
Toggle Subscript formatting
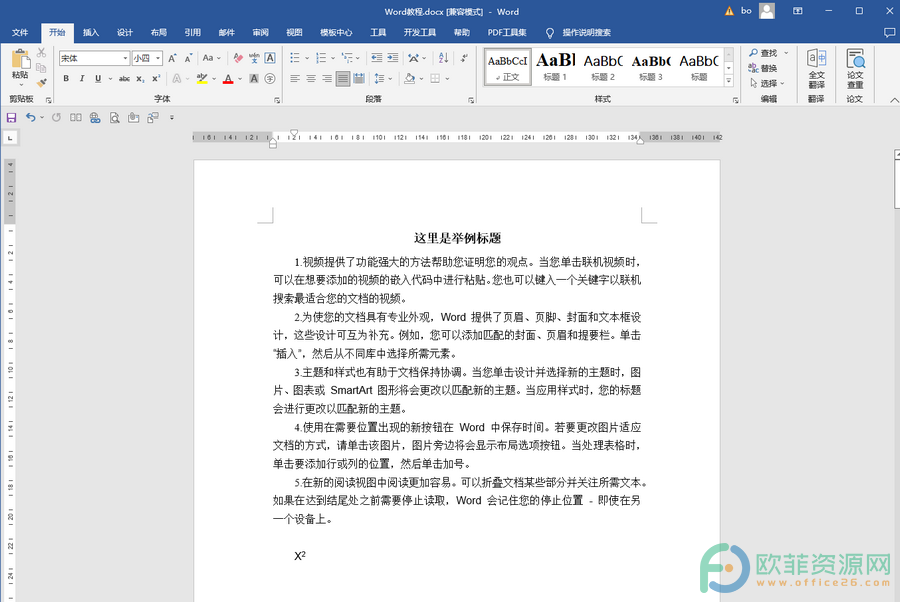pyautogui.click(x=140, y=79)
